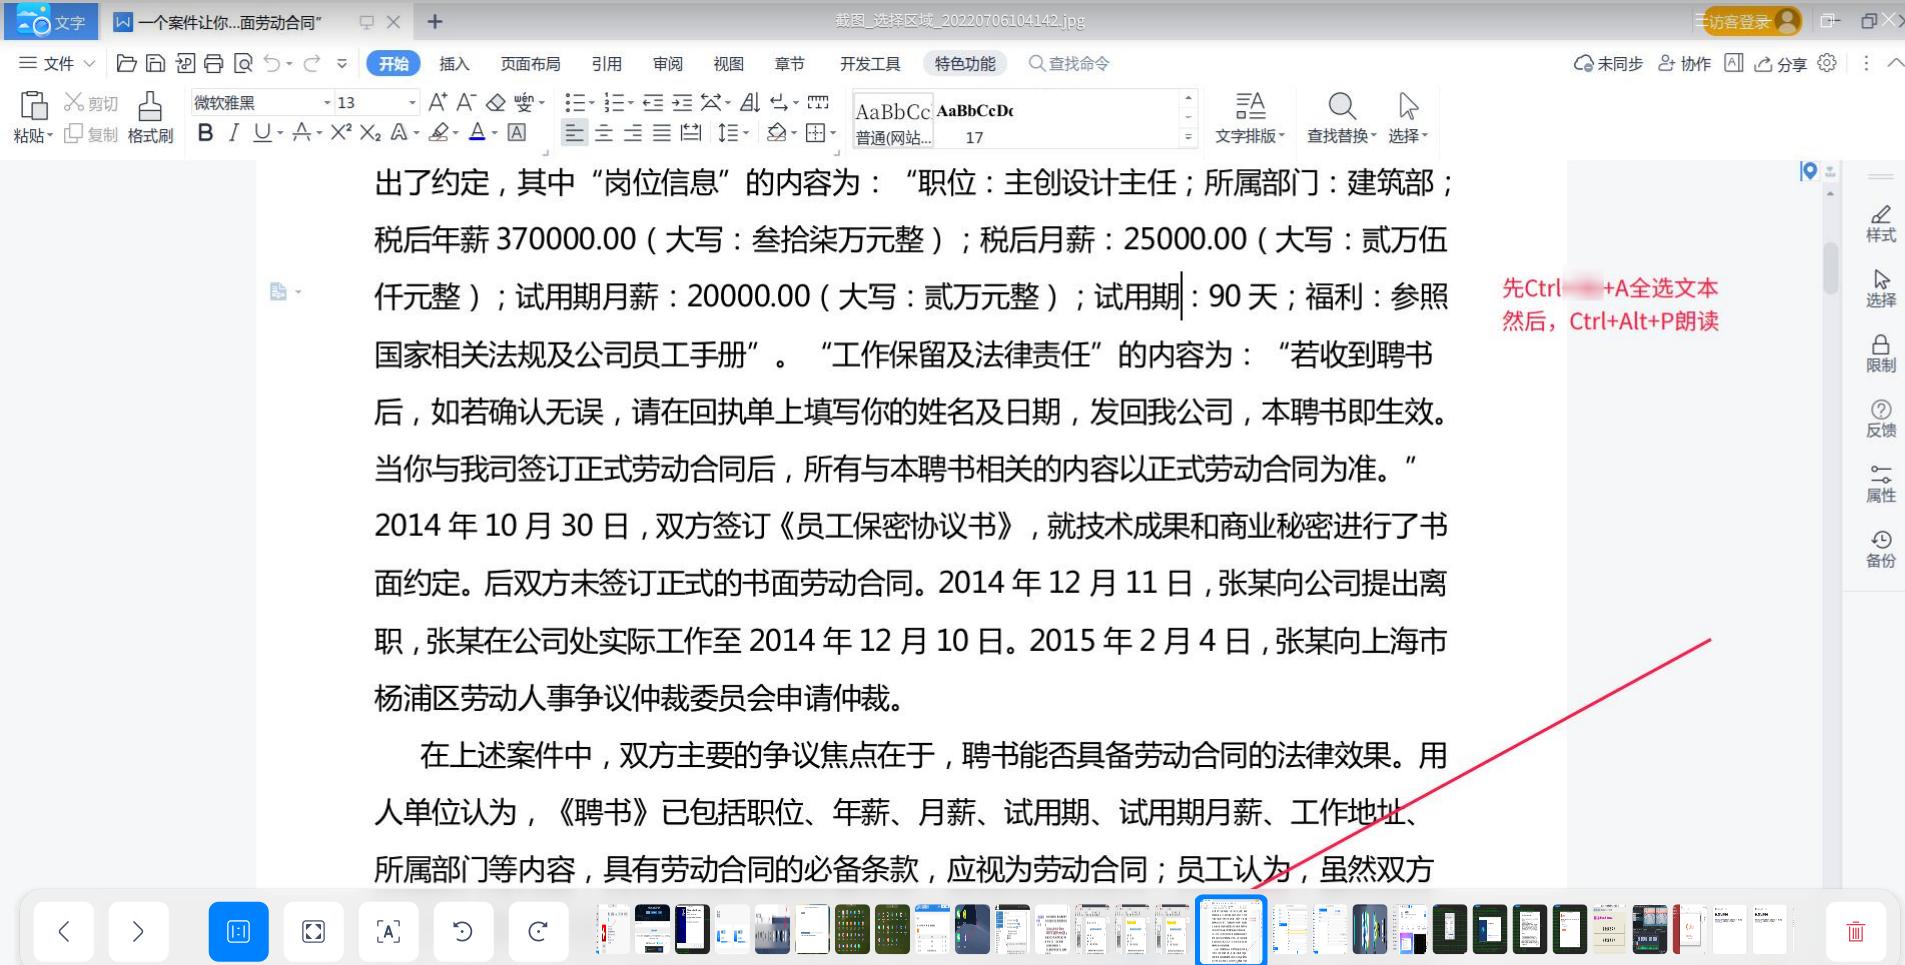The width and height of the screenshot is (1905, 965).
Task: Open the 文件 menu
Action: (56, 62)
